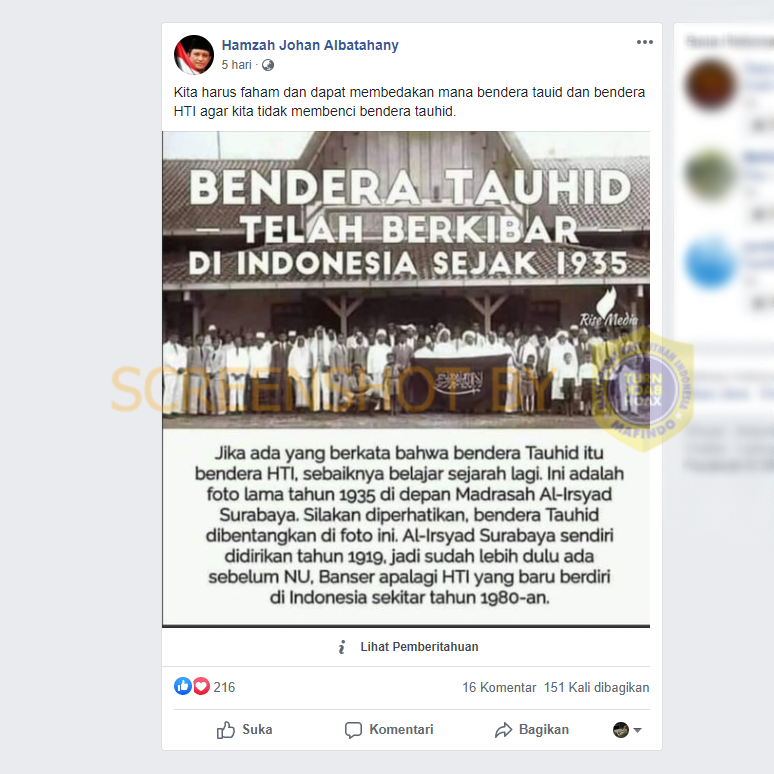Open the Lihat Pemberitahuan notice
Image resolution: width=774 pixels, height=774 pixels.
point(419,647)
